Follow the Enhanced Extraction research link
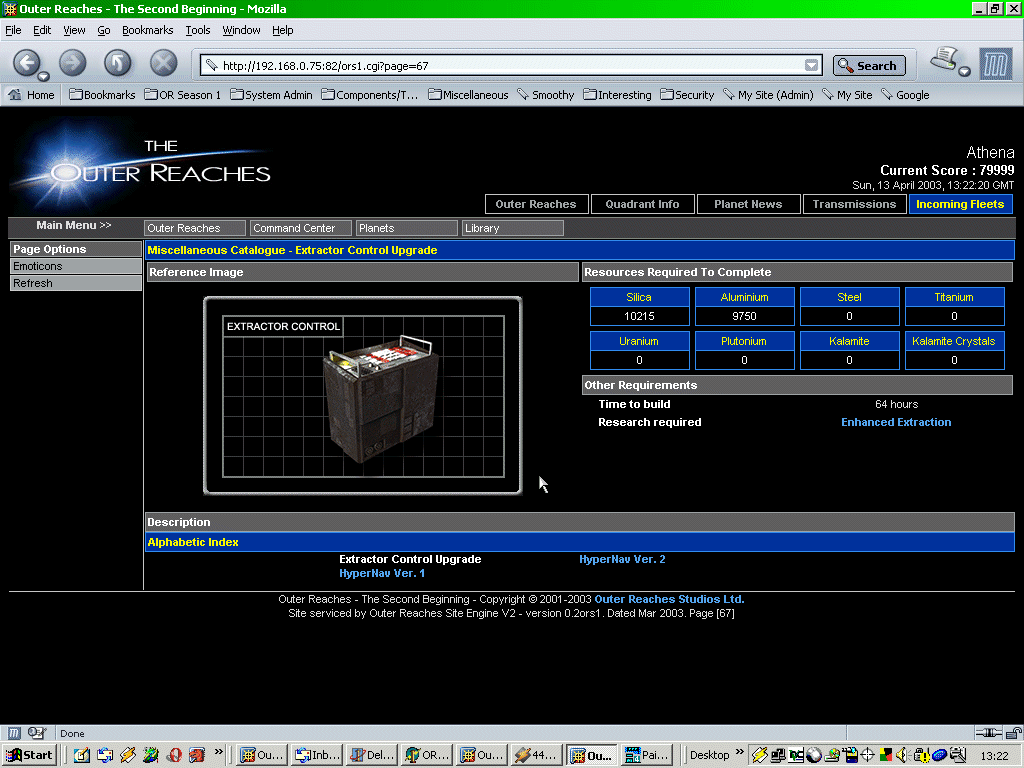This screenshot has width=1024, height=768. pos(896,422)
